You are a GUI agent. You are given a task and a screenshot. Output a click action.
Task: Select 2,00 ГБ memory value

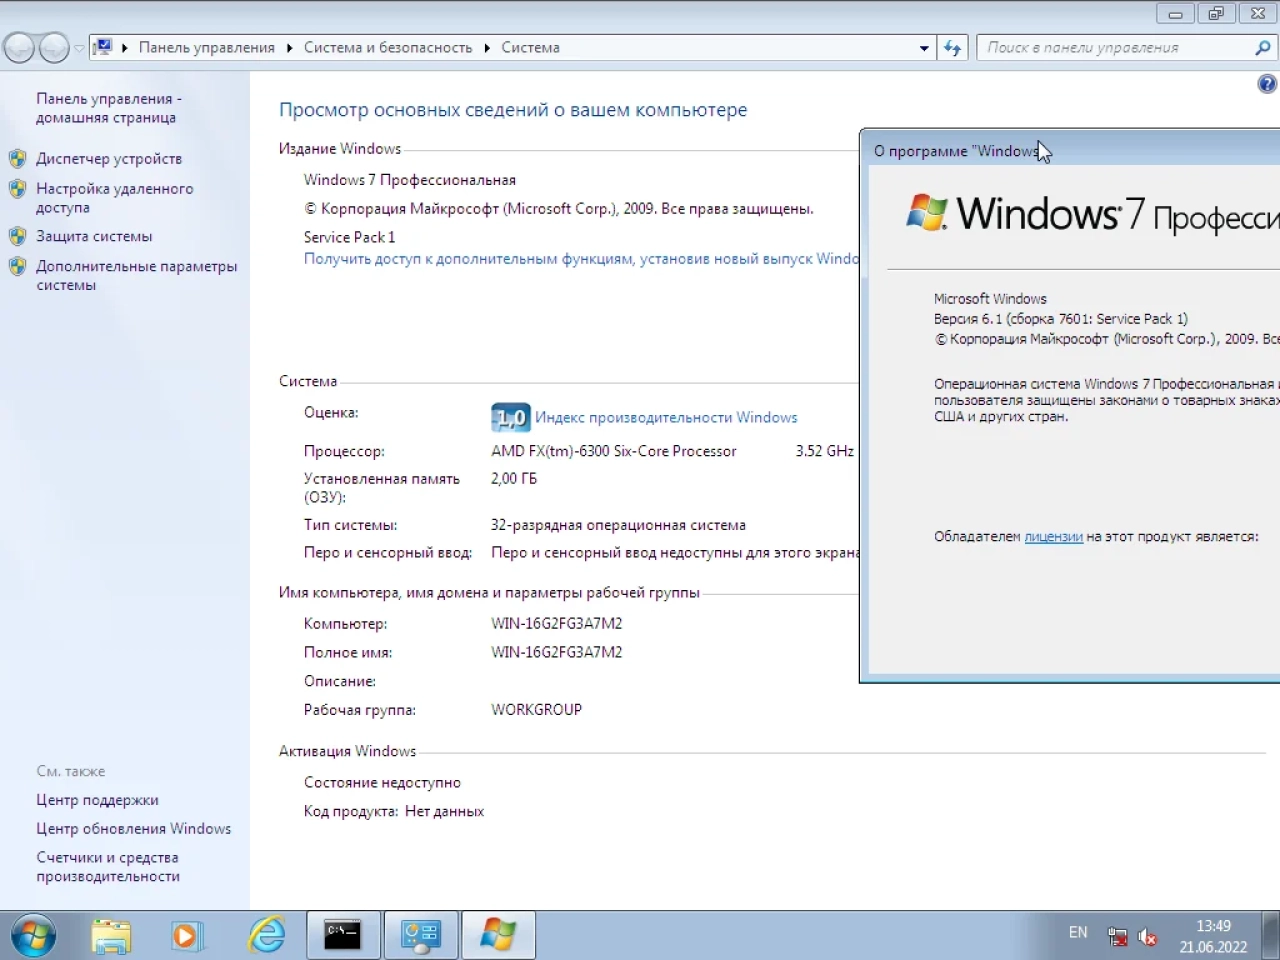[x=514, y=479]
